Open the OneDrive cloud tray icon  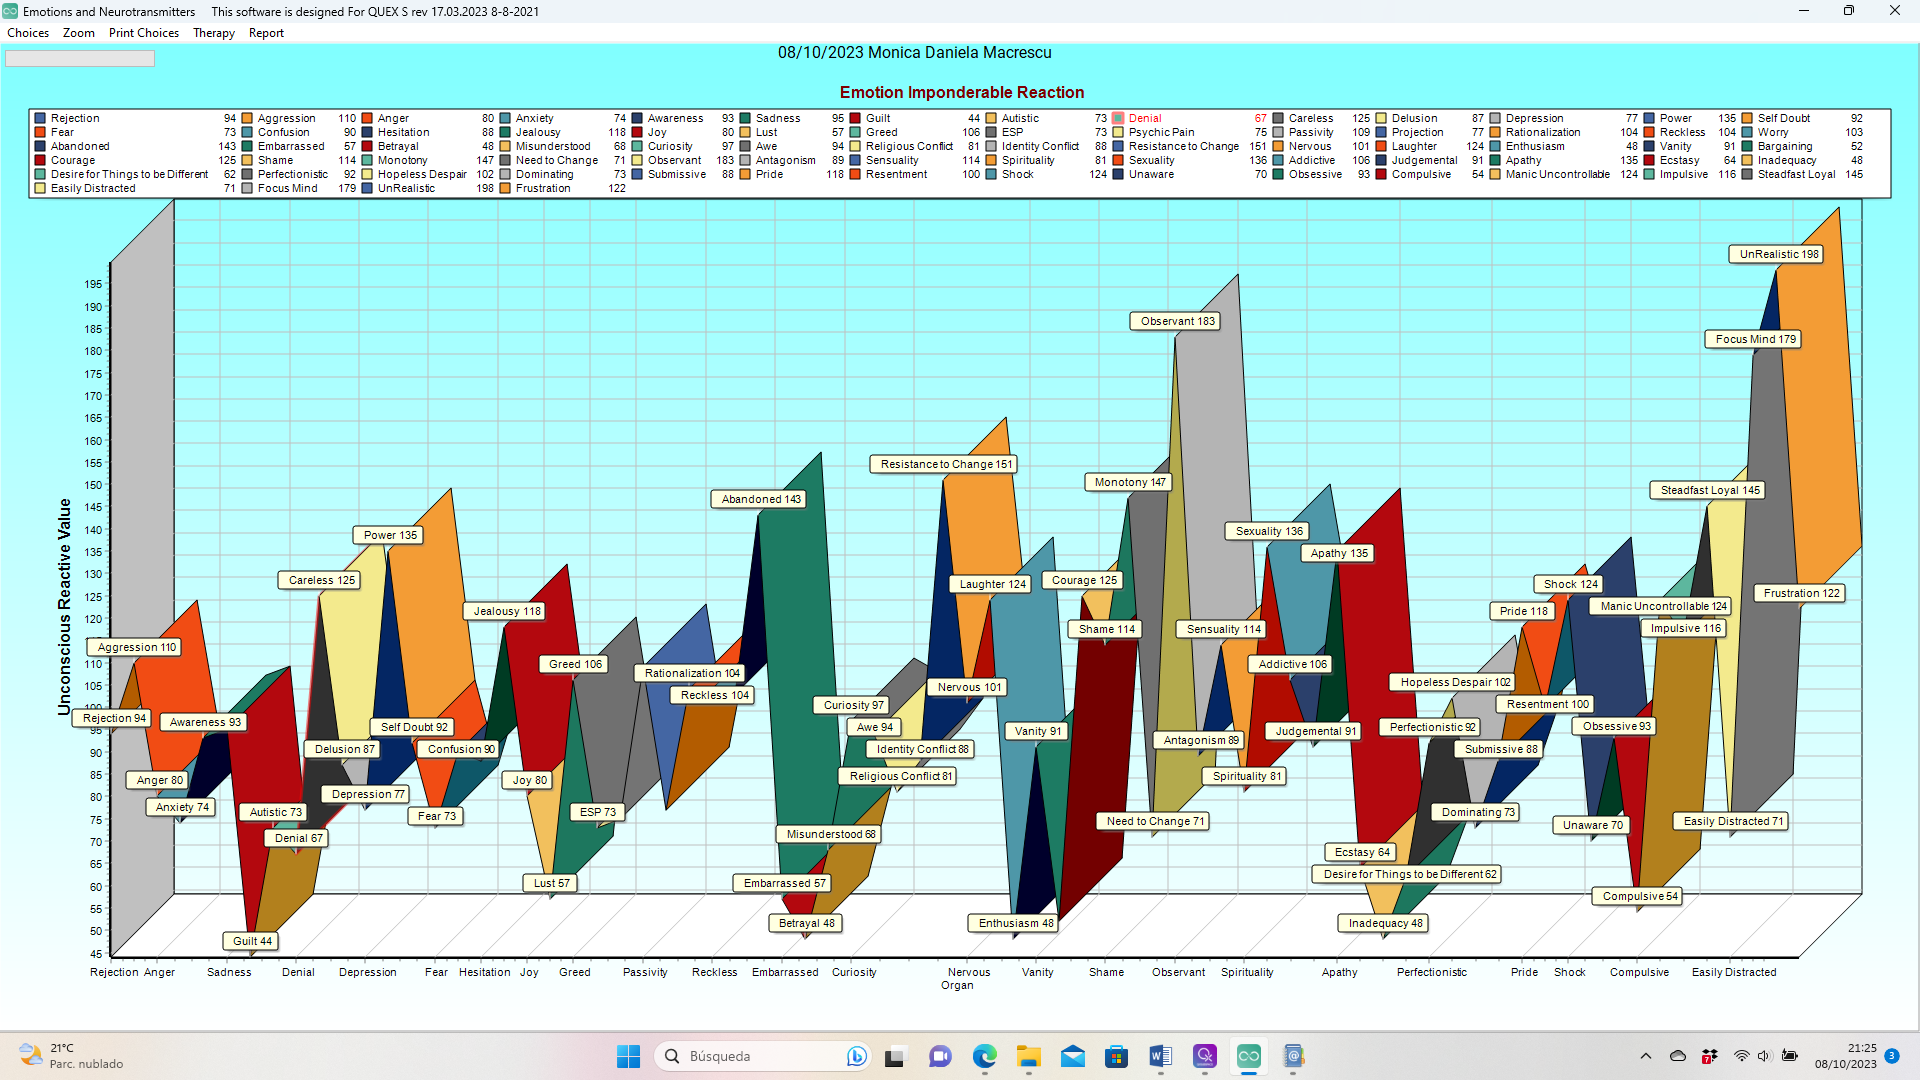point(1678,1056)
